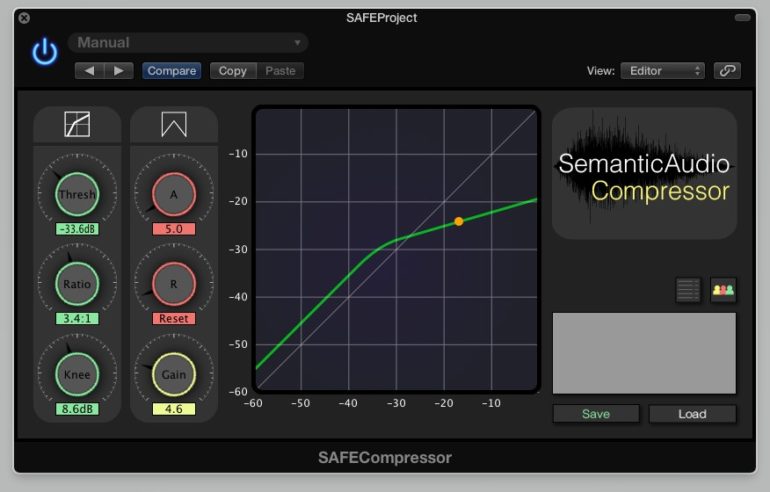Go to the next preset arrow
Viewport: 770px width, 492px height.
coord(119,71)
